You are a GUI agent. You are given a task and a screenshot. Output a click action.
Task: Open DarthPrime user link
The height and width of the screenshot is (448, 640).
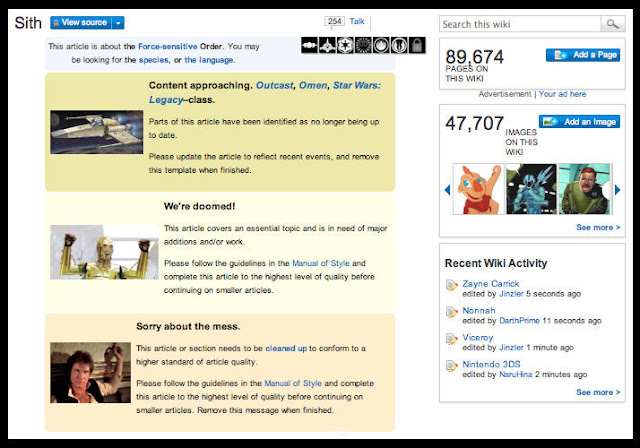click(x=519, y=321)
